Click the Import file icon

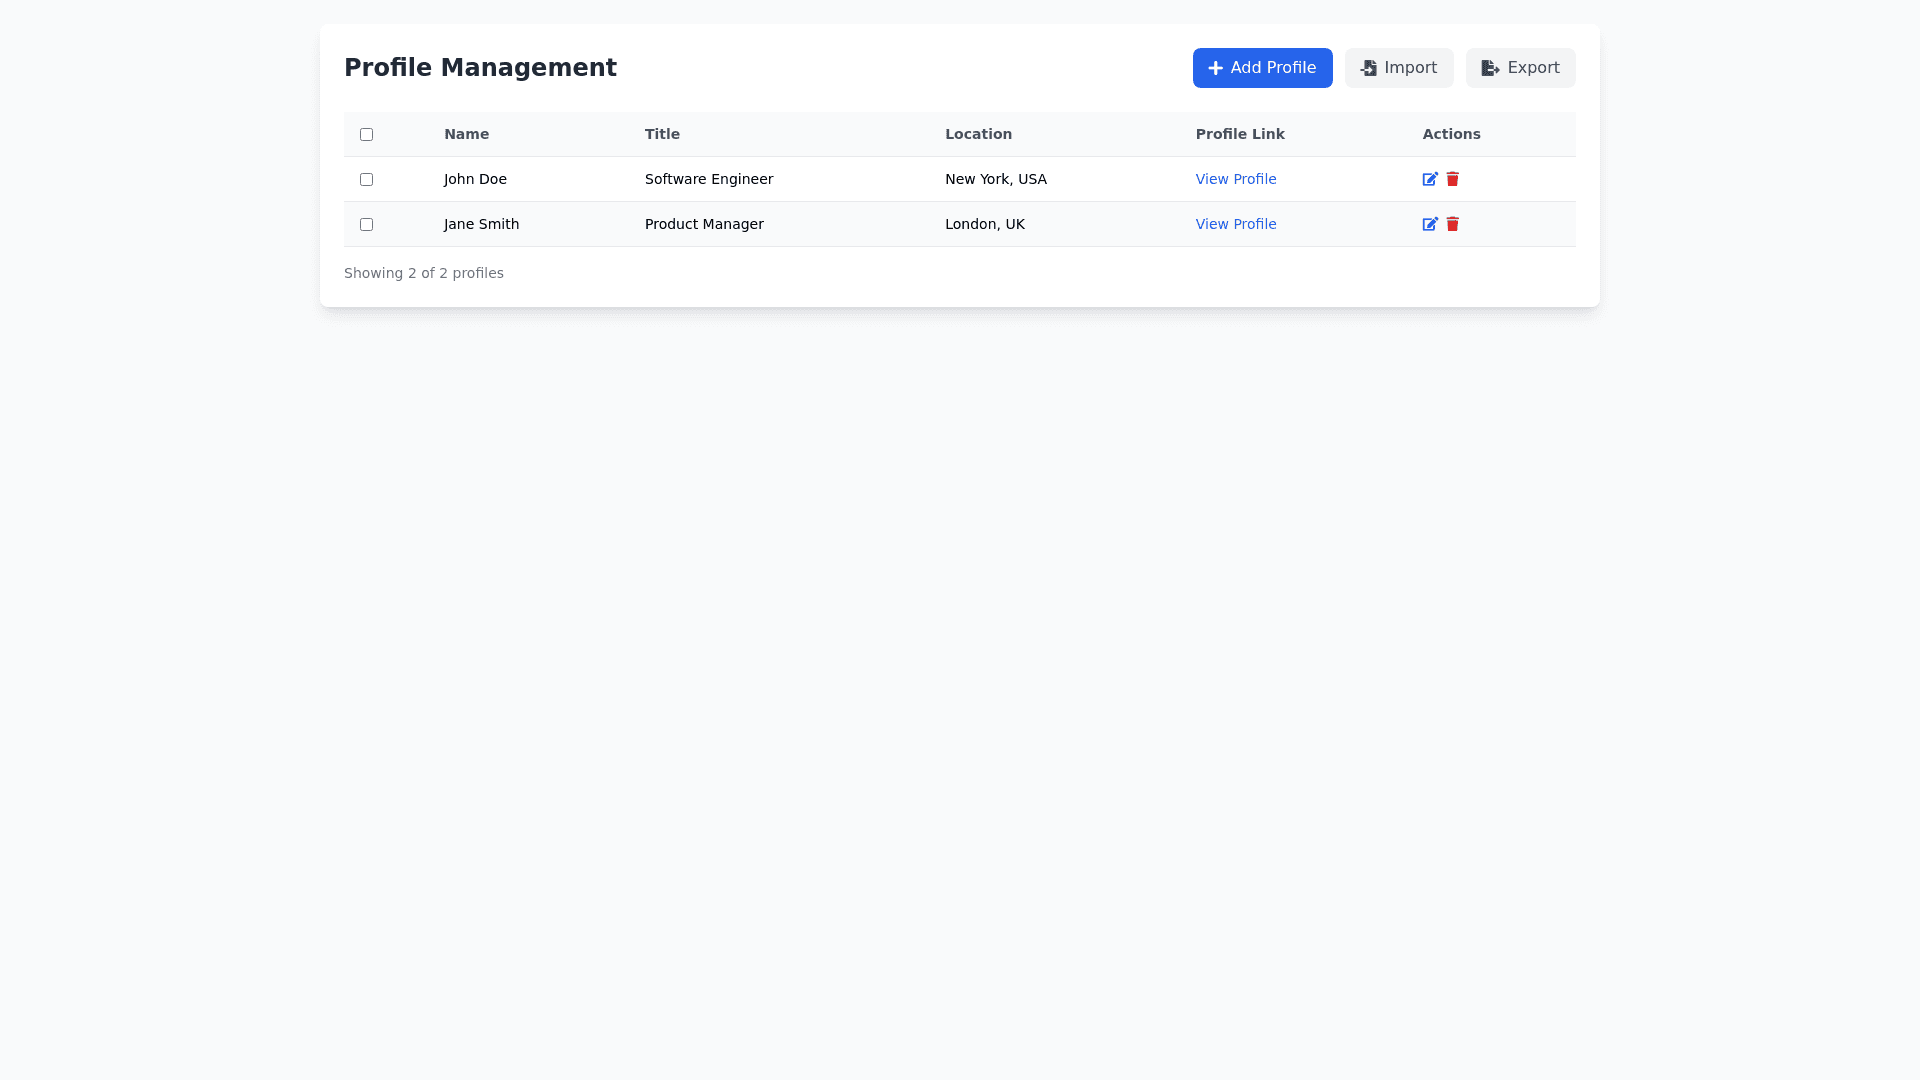1368,68
